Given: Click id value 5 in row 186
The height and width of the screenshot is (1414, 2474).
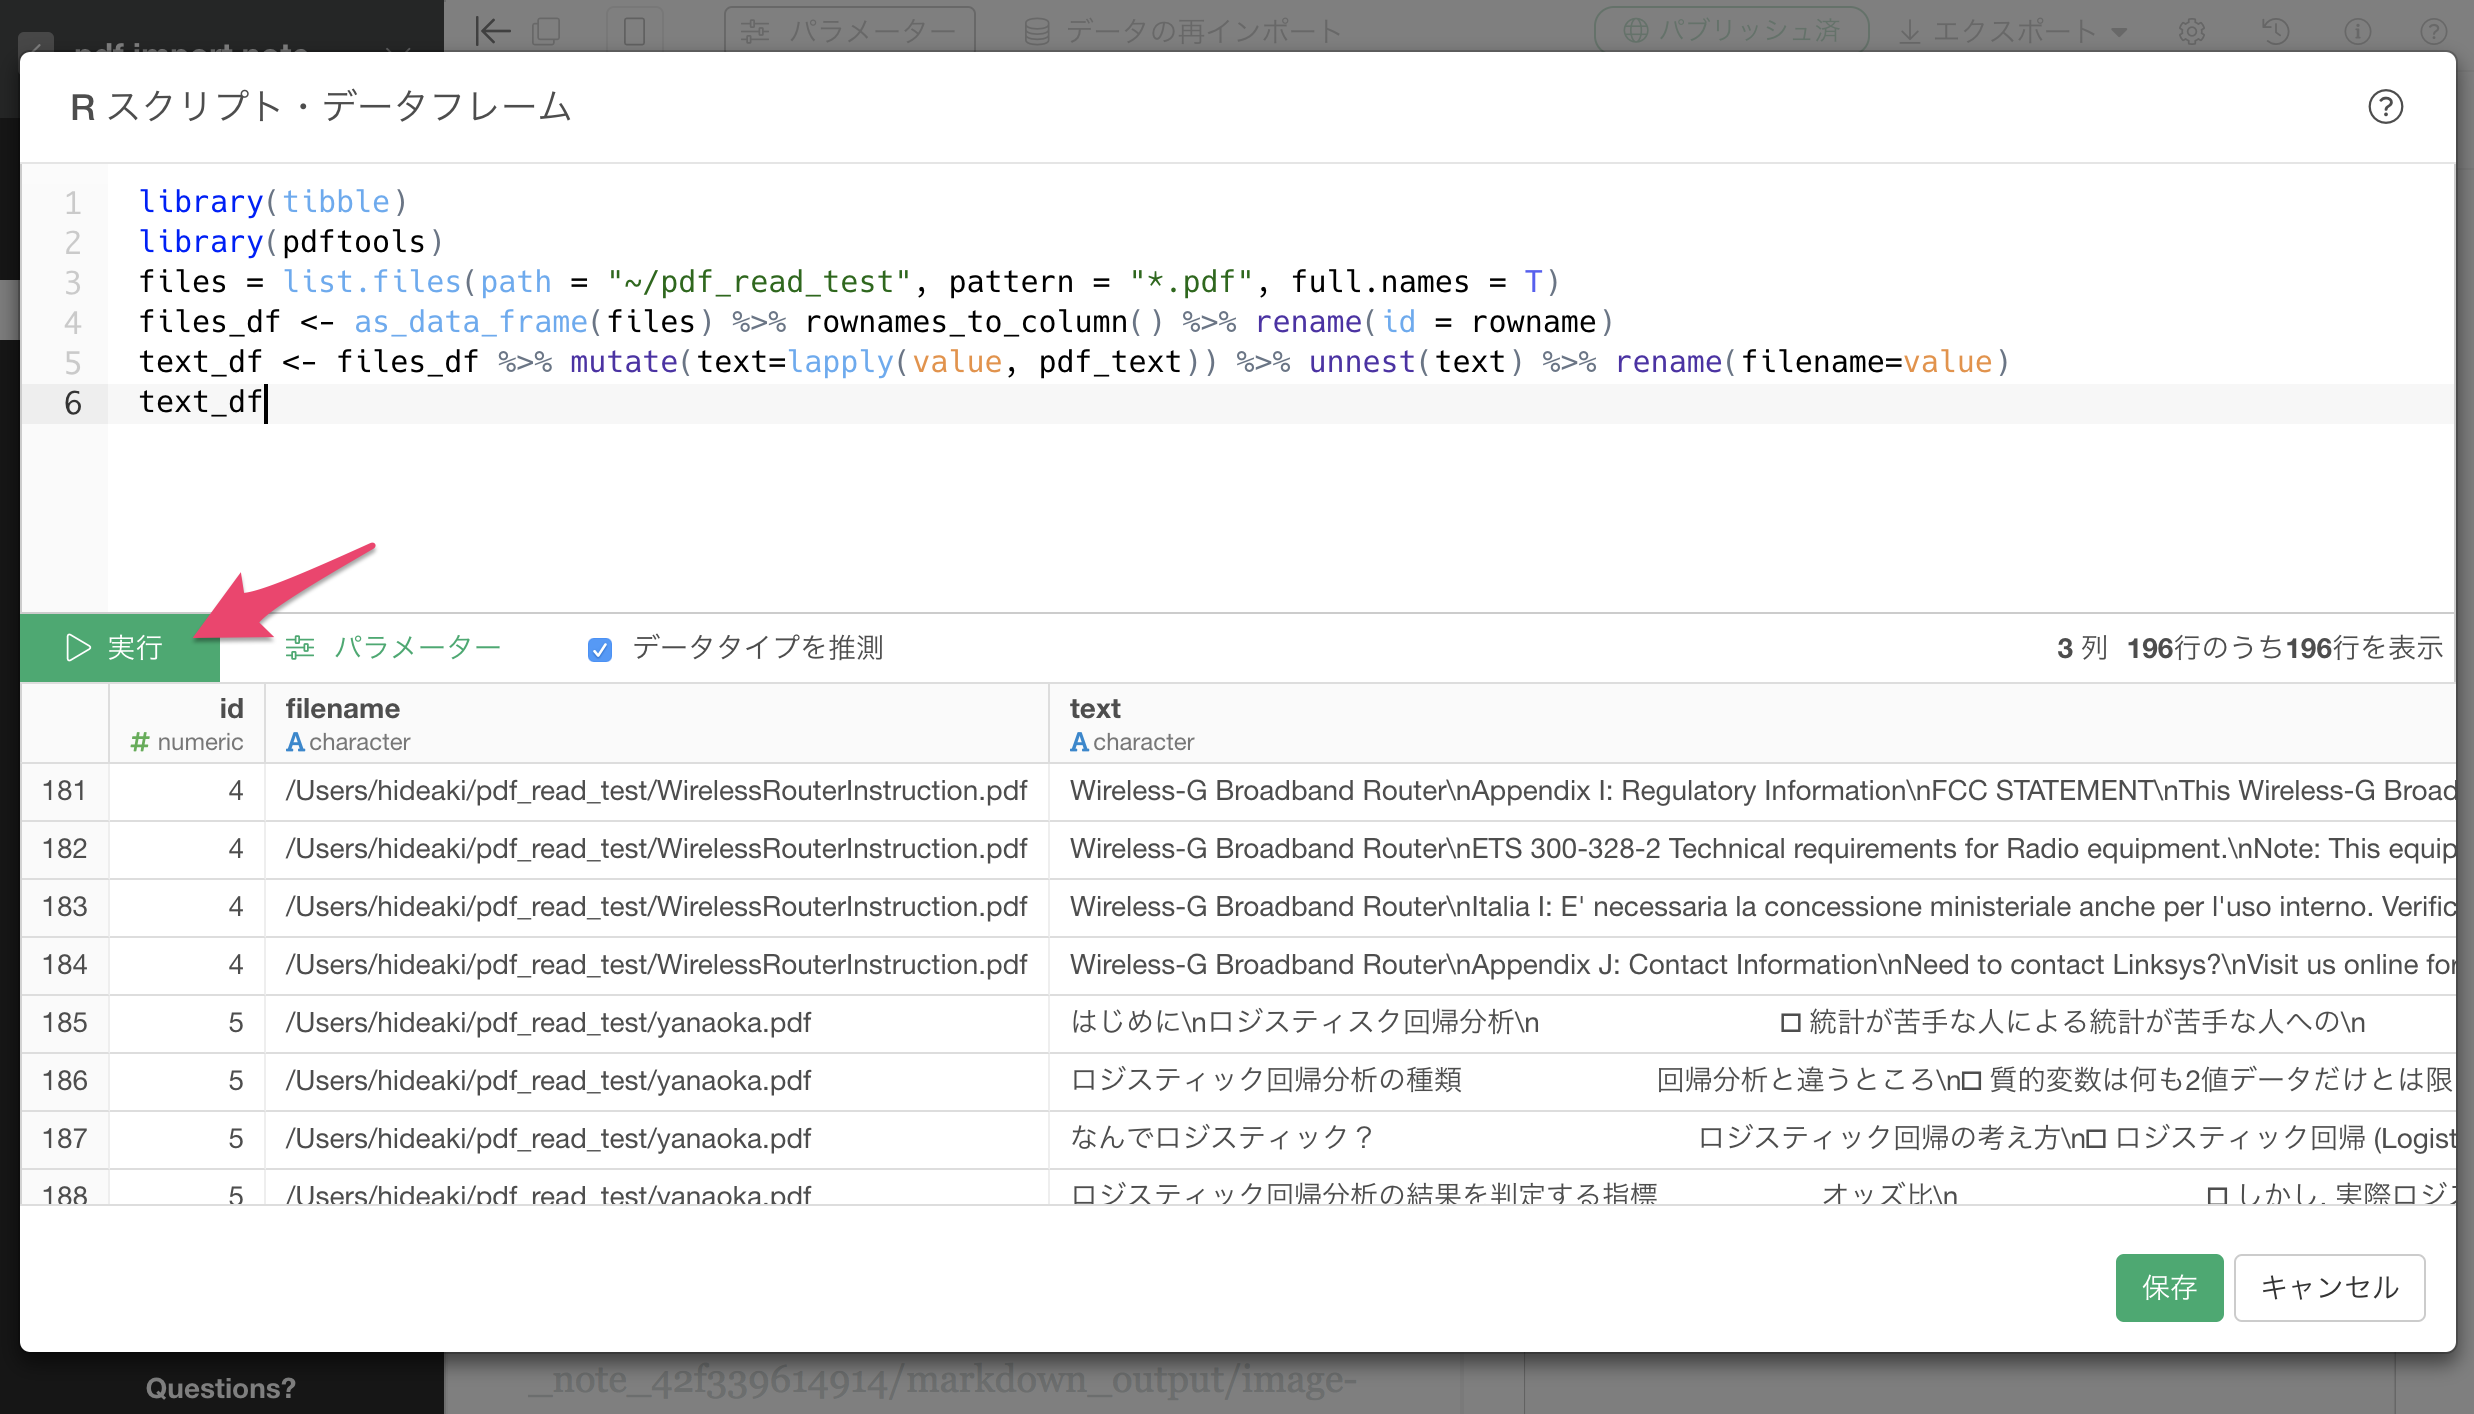Looking at the screenshot, I should pyautogui.click(x=236, y=1081).
